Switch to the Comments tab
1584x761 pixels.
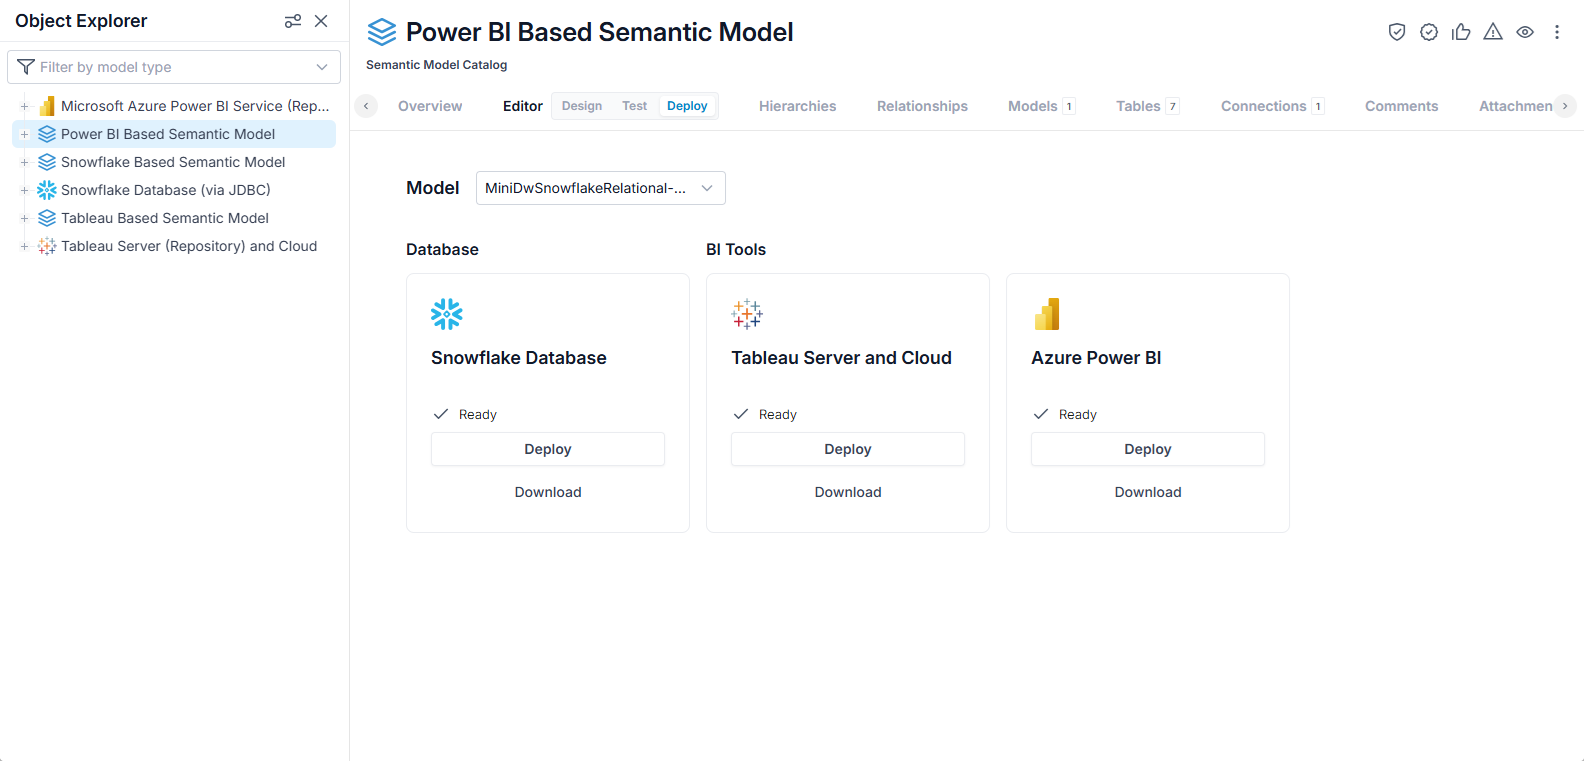1402,106
